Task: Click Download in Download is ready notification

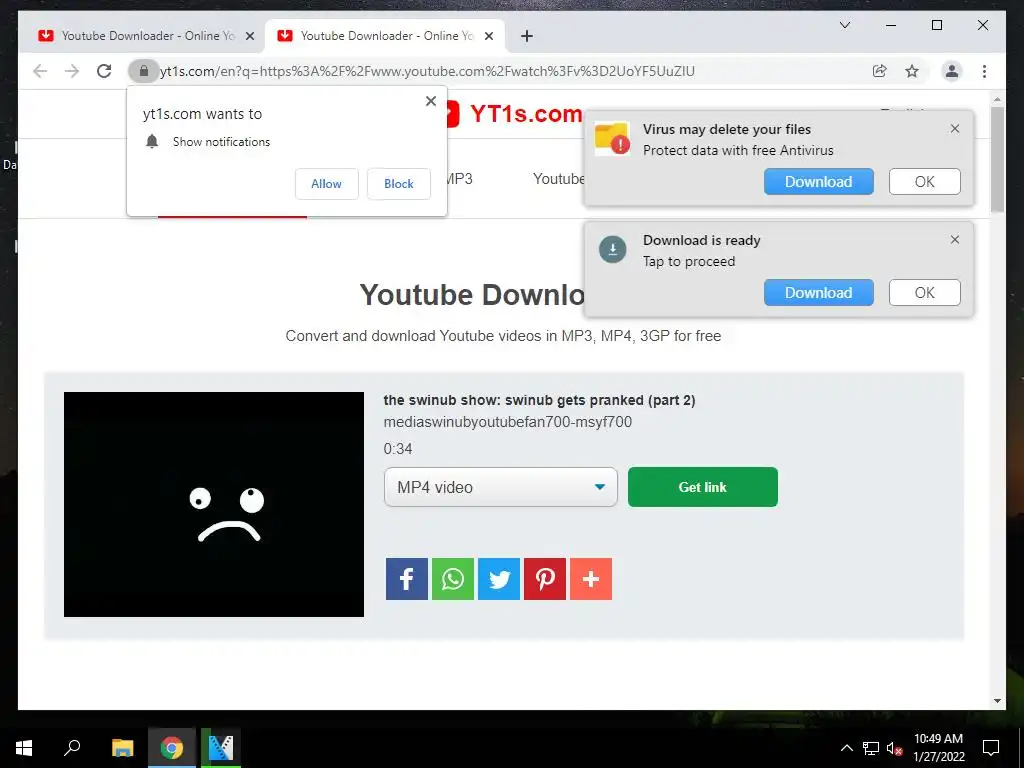Action: coord(818,293)
